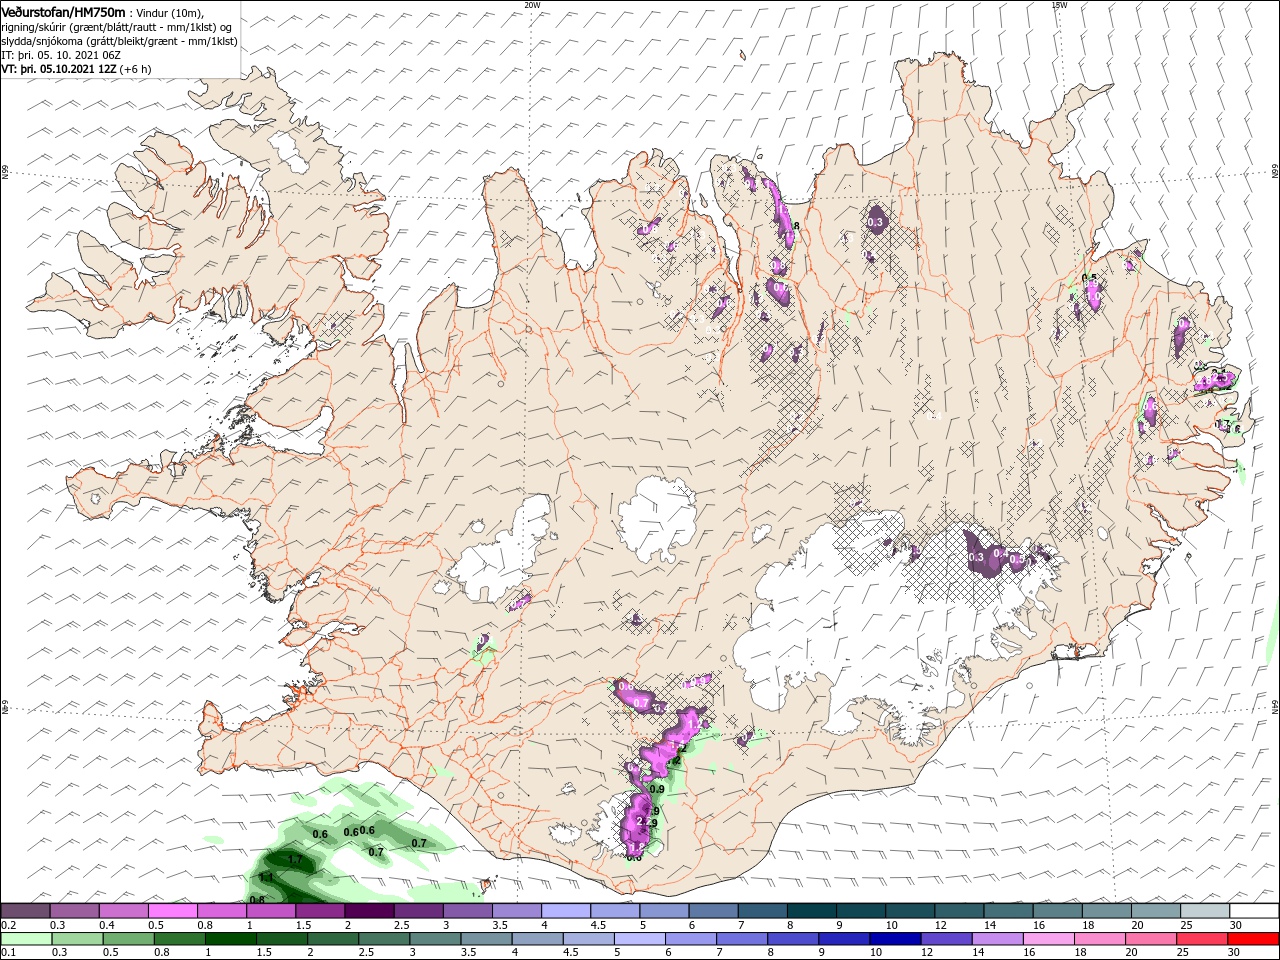Click the '3.5' label on the snow scale
Image resolution: width=1280 pixels, height=960 pixels.
click(x=500, y=925)
